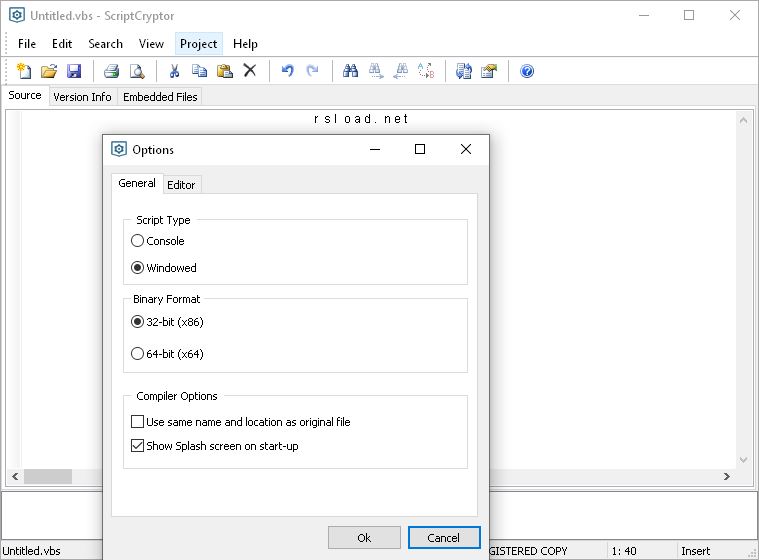Click the Find binoculars icon
This screenshot has height=560, width=759.
(350, 71)
